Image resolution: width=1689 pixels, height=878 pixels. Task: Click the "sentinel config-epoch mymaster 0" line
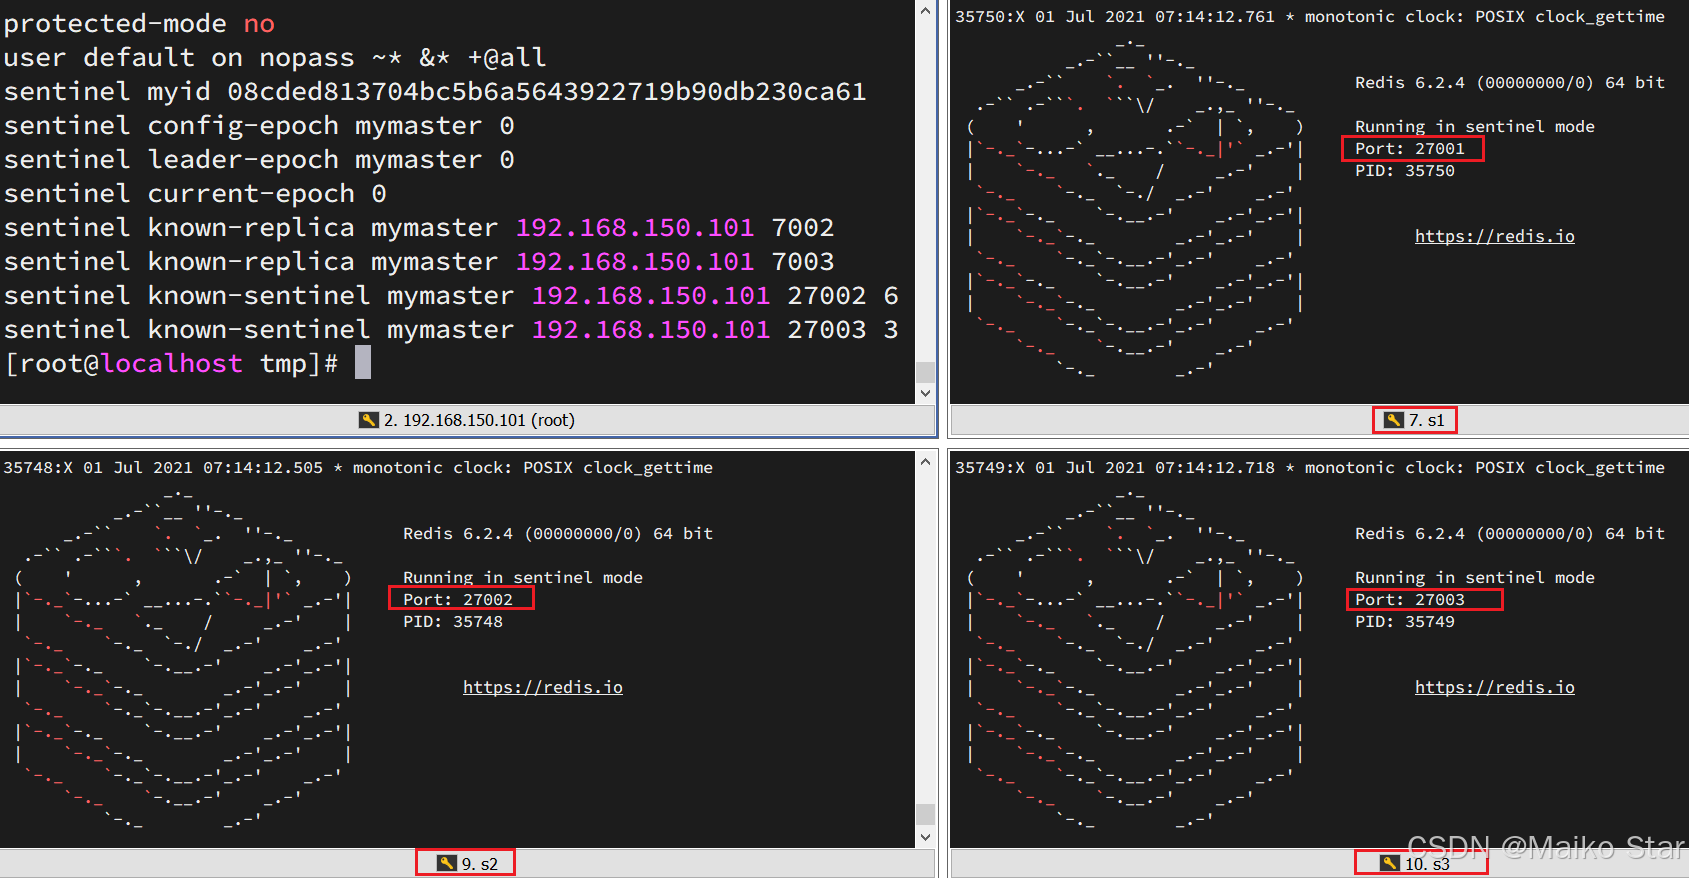point(259,126)
